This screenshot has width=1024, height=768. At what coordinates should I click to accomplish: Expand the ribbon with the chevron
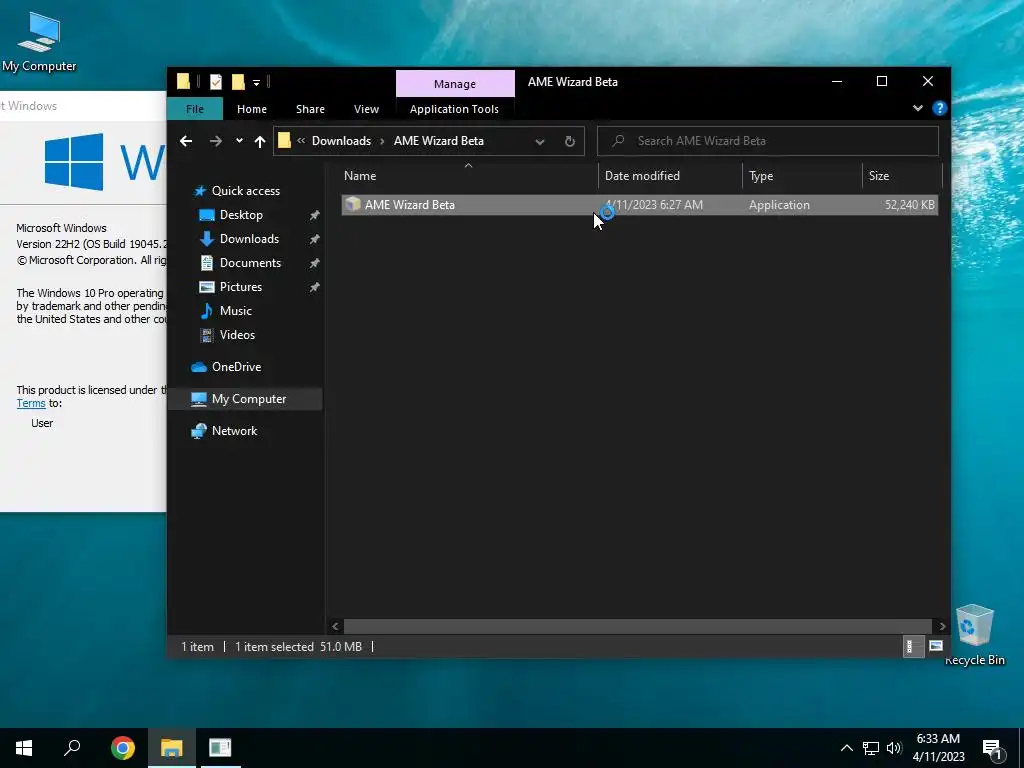918,108
